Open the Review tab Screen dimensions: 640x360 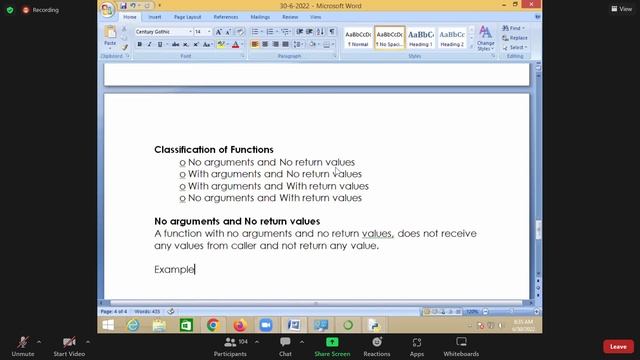pos(290,17)
